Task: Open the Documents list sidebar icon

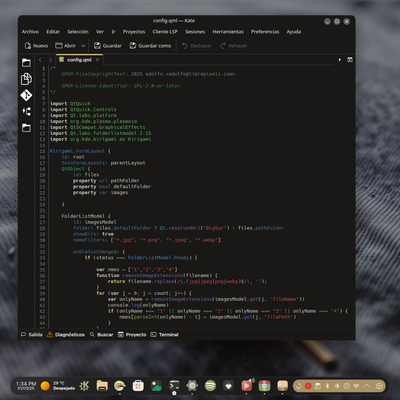Action: coord(26,79)
